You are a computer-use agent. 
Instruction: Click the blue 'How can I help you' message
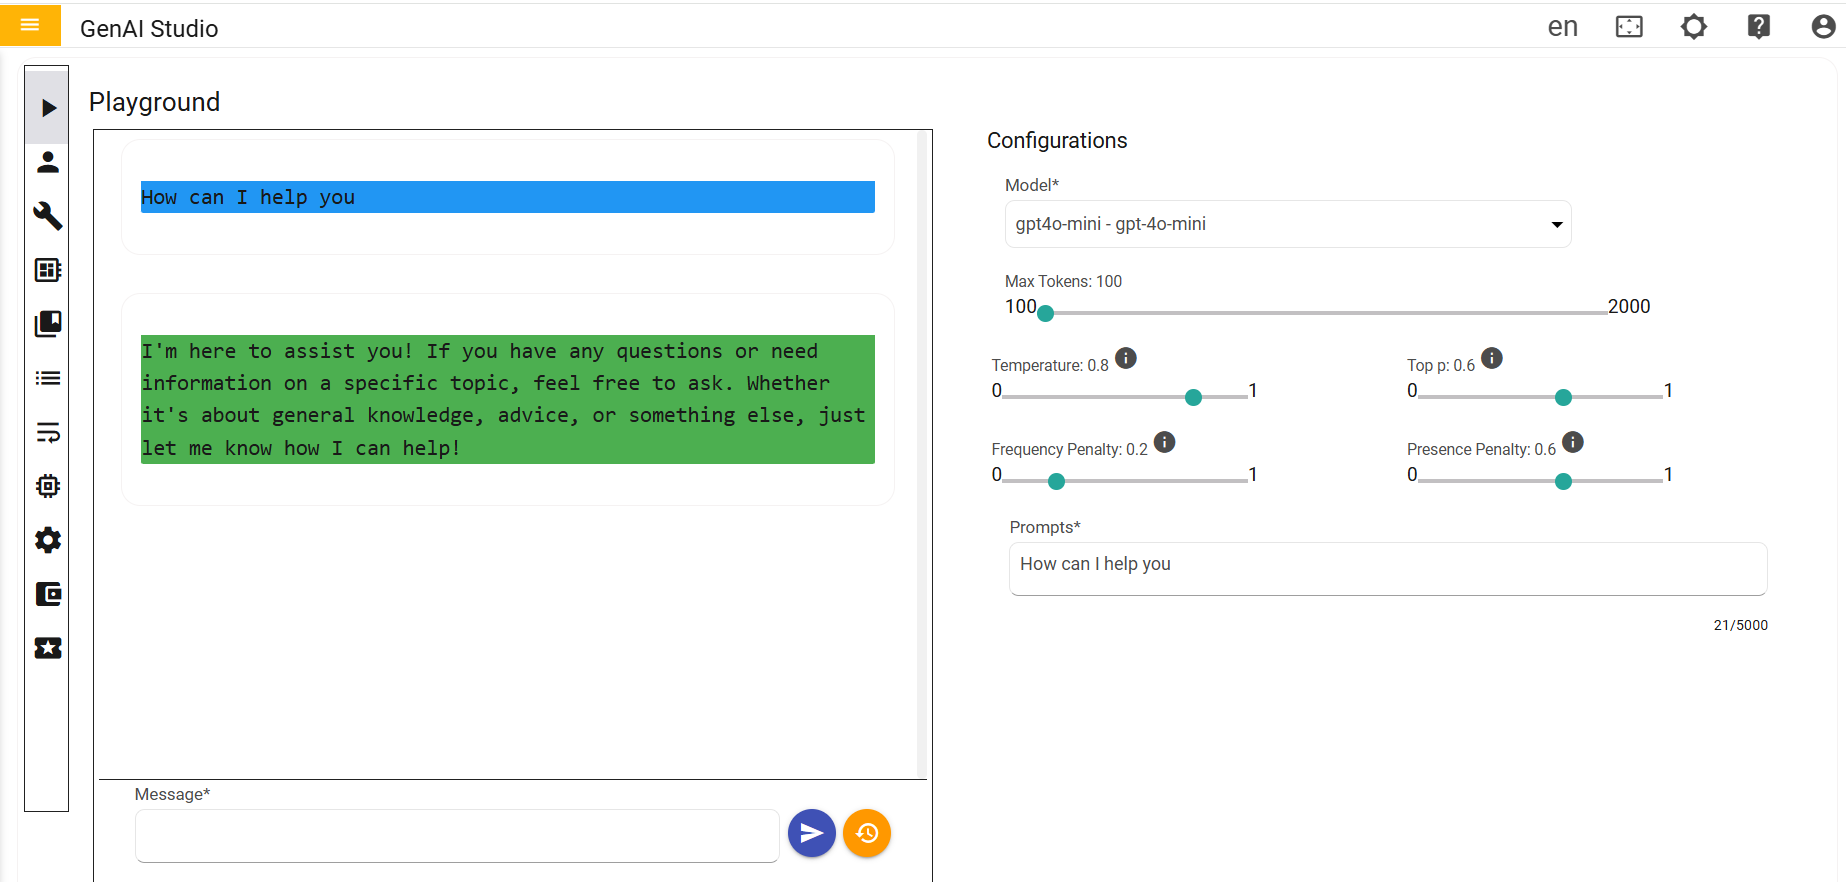508,197
